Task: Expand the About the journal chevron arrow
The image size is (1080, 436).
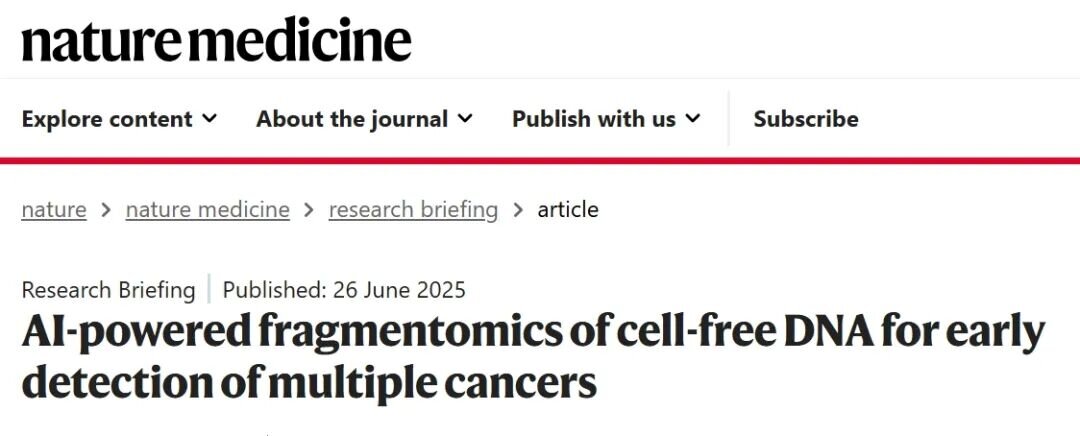Action: click(x=465, y=118)
